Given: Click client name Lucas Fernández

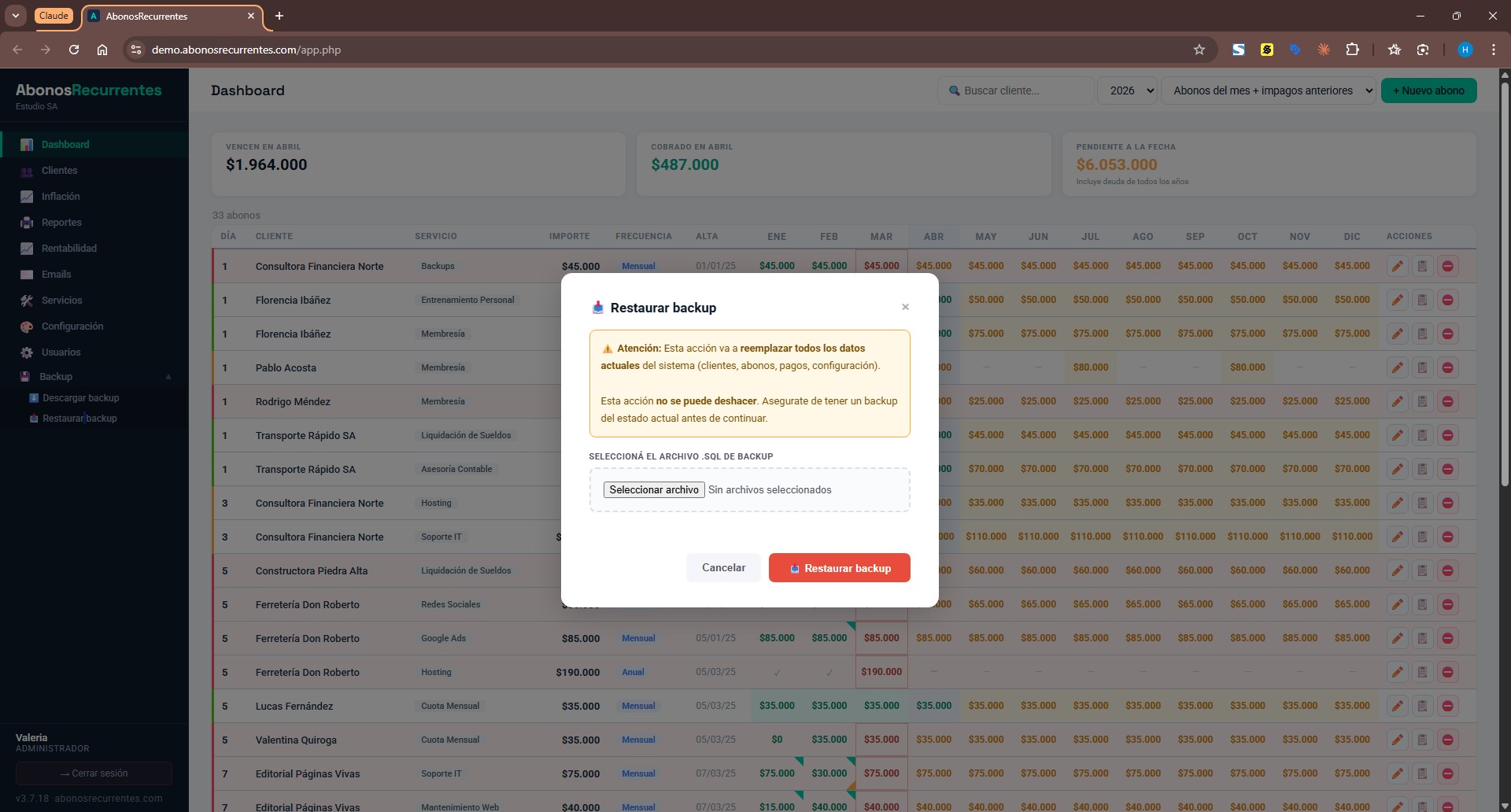Looking at the screenshot, I should pyautogui.click(x=294, y=706).
